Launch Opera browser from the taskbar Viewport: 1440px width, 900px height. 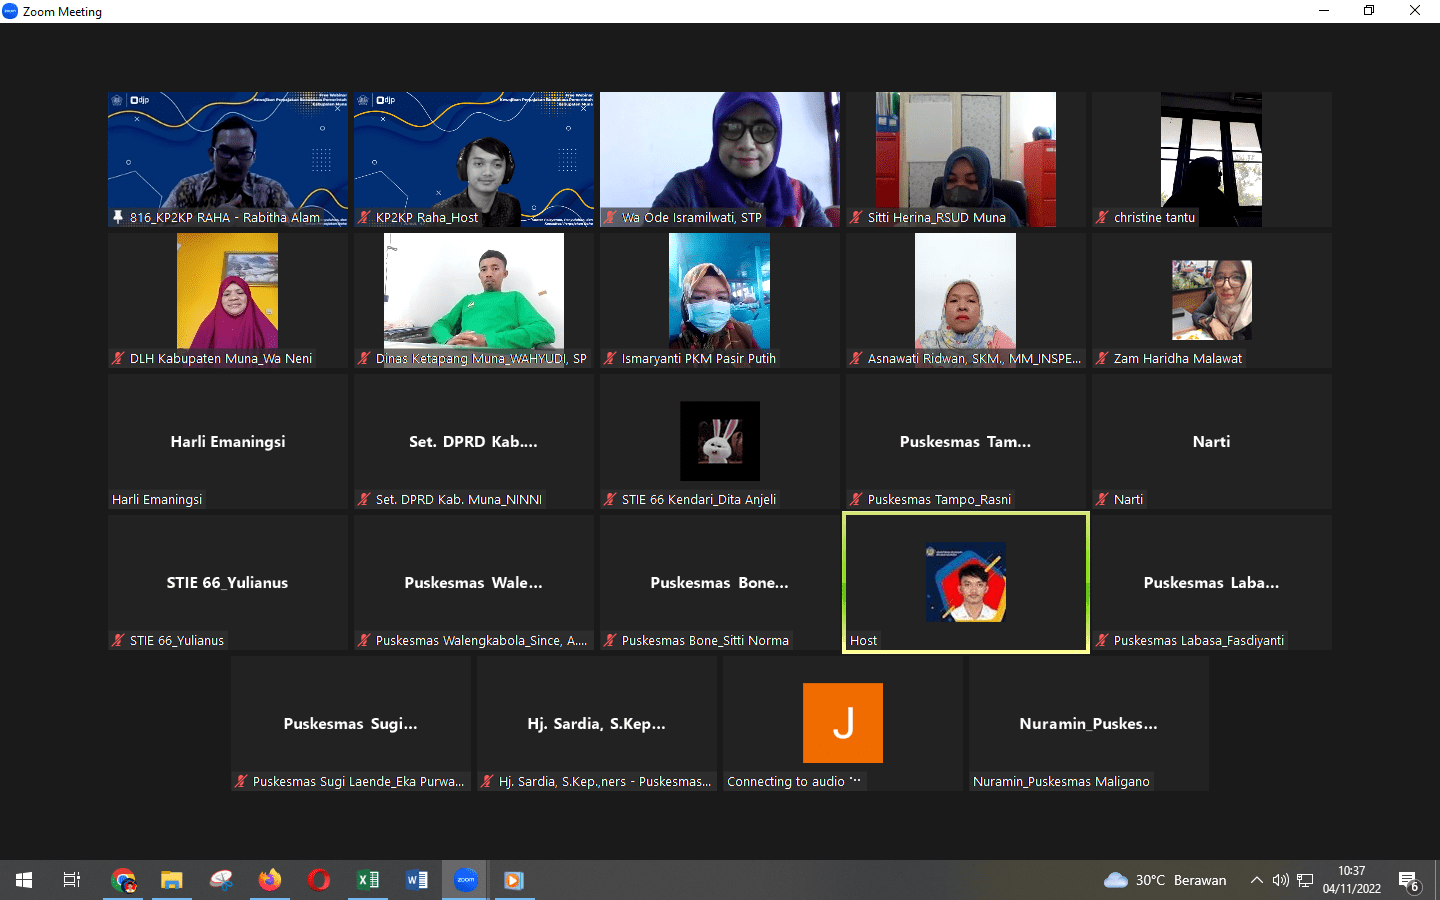(319, 880)
